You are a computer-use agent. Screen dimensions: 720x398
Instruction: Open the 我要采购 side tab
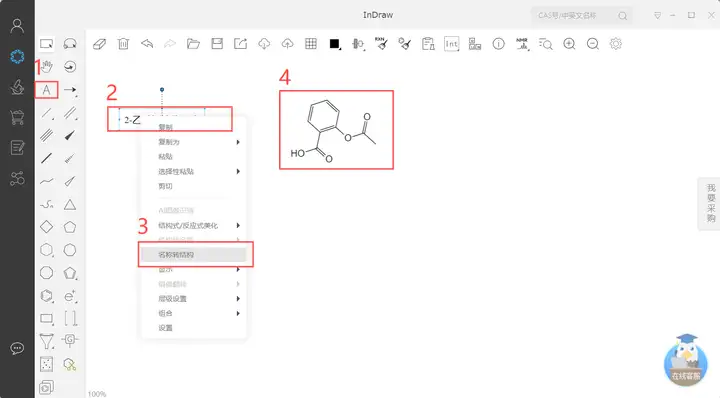tap(710, 203)
